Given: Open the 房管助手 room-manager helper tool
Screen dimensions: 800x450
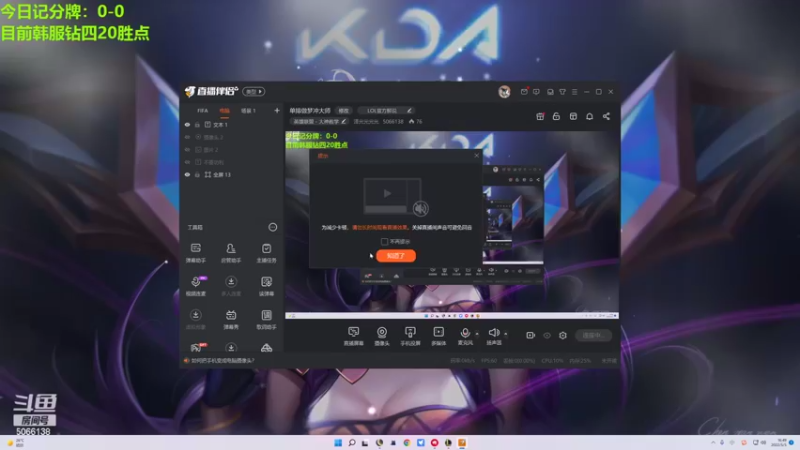Looking at the screenshot, I should tap(231, 253).
